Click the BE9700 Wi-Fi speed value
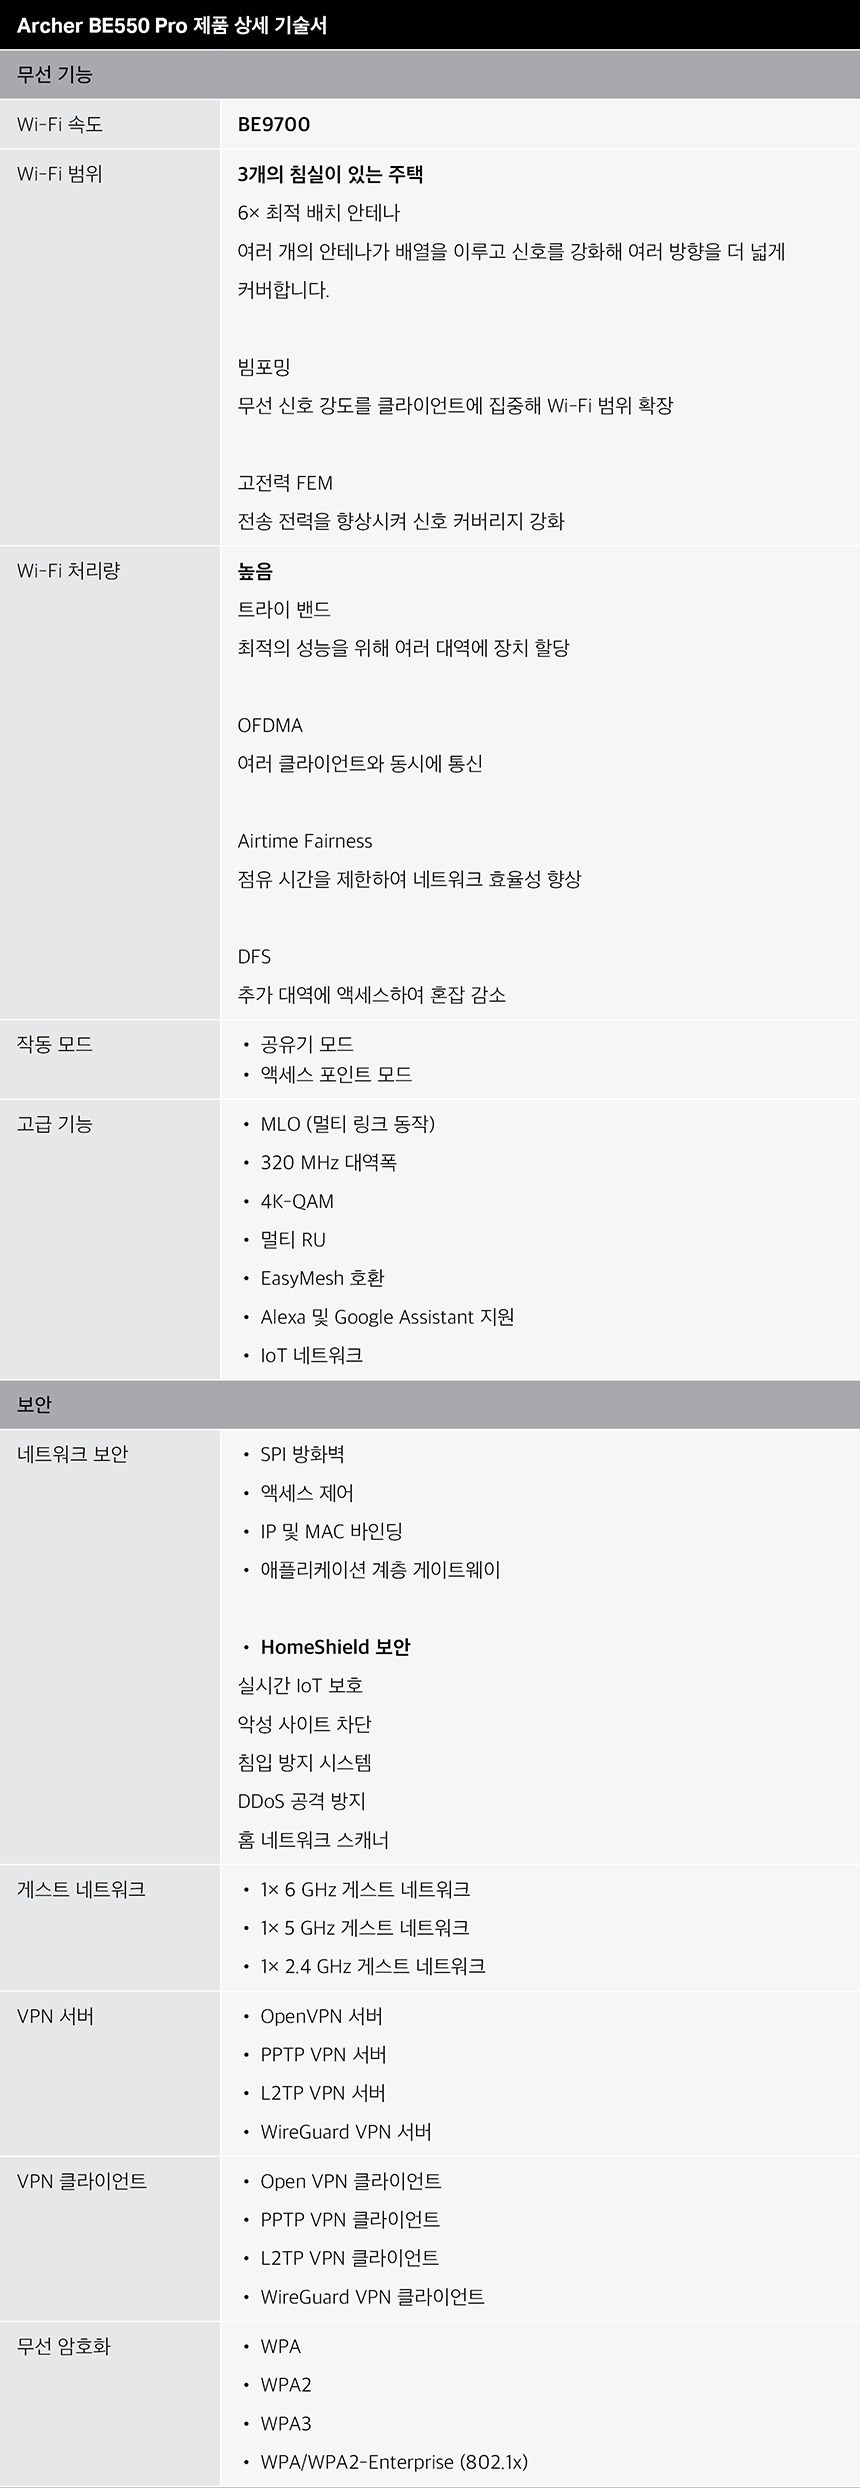860x2488 pixels. pos(274,124)
